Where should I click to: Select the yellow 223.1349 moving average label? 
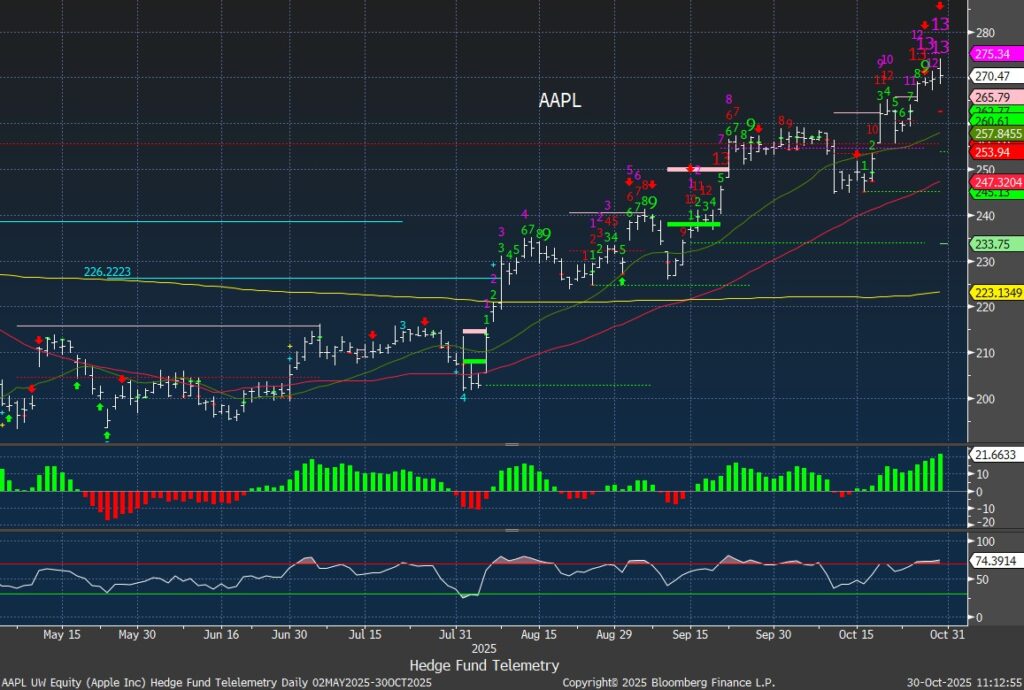click(995, 292)
